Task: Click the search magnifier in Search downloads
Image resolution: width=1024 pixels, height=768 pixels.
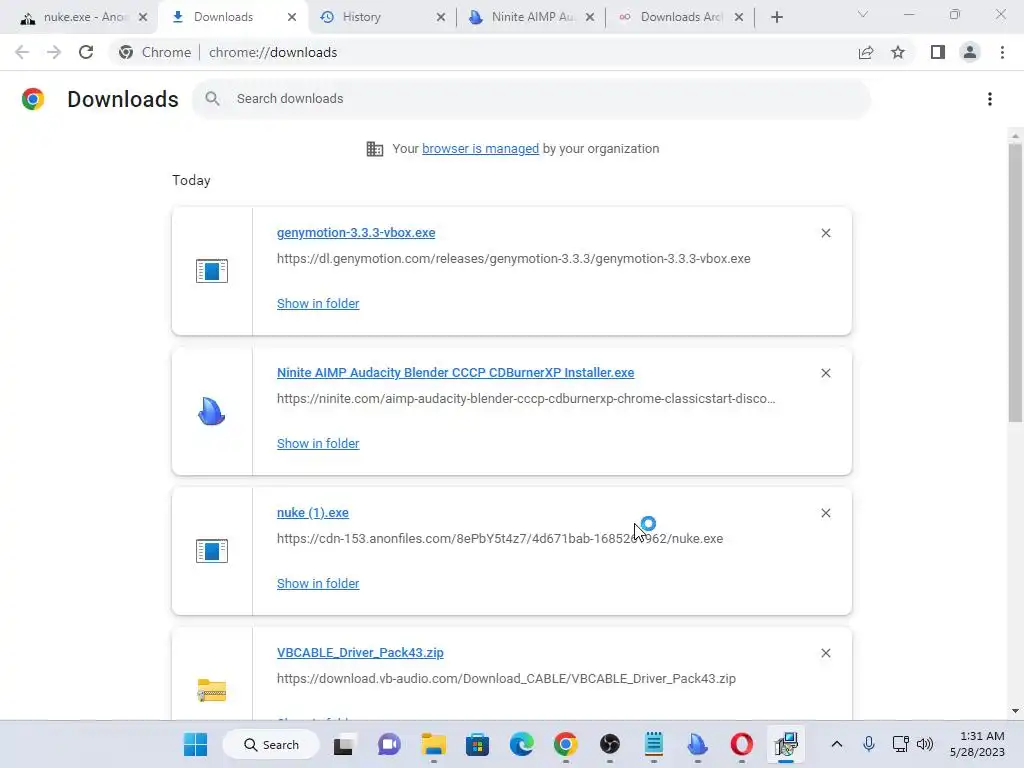Action: point(212,99)
